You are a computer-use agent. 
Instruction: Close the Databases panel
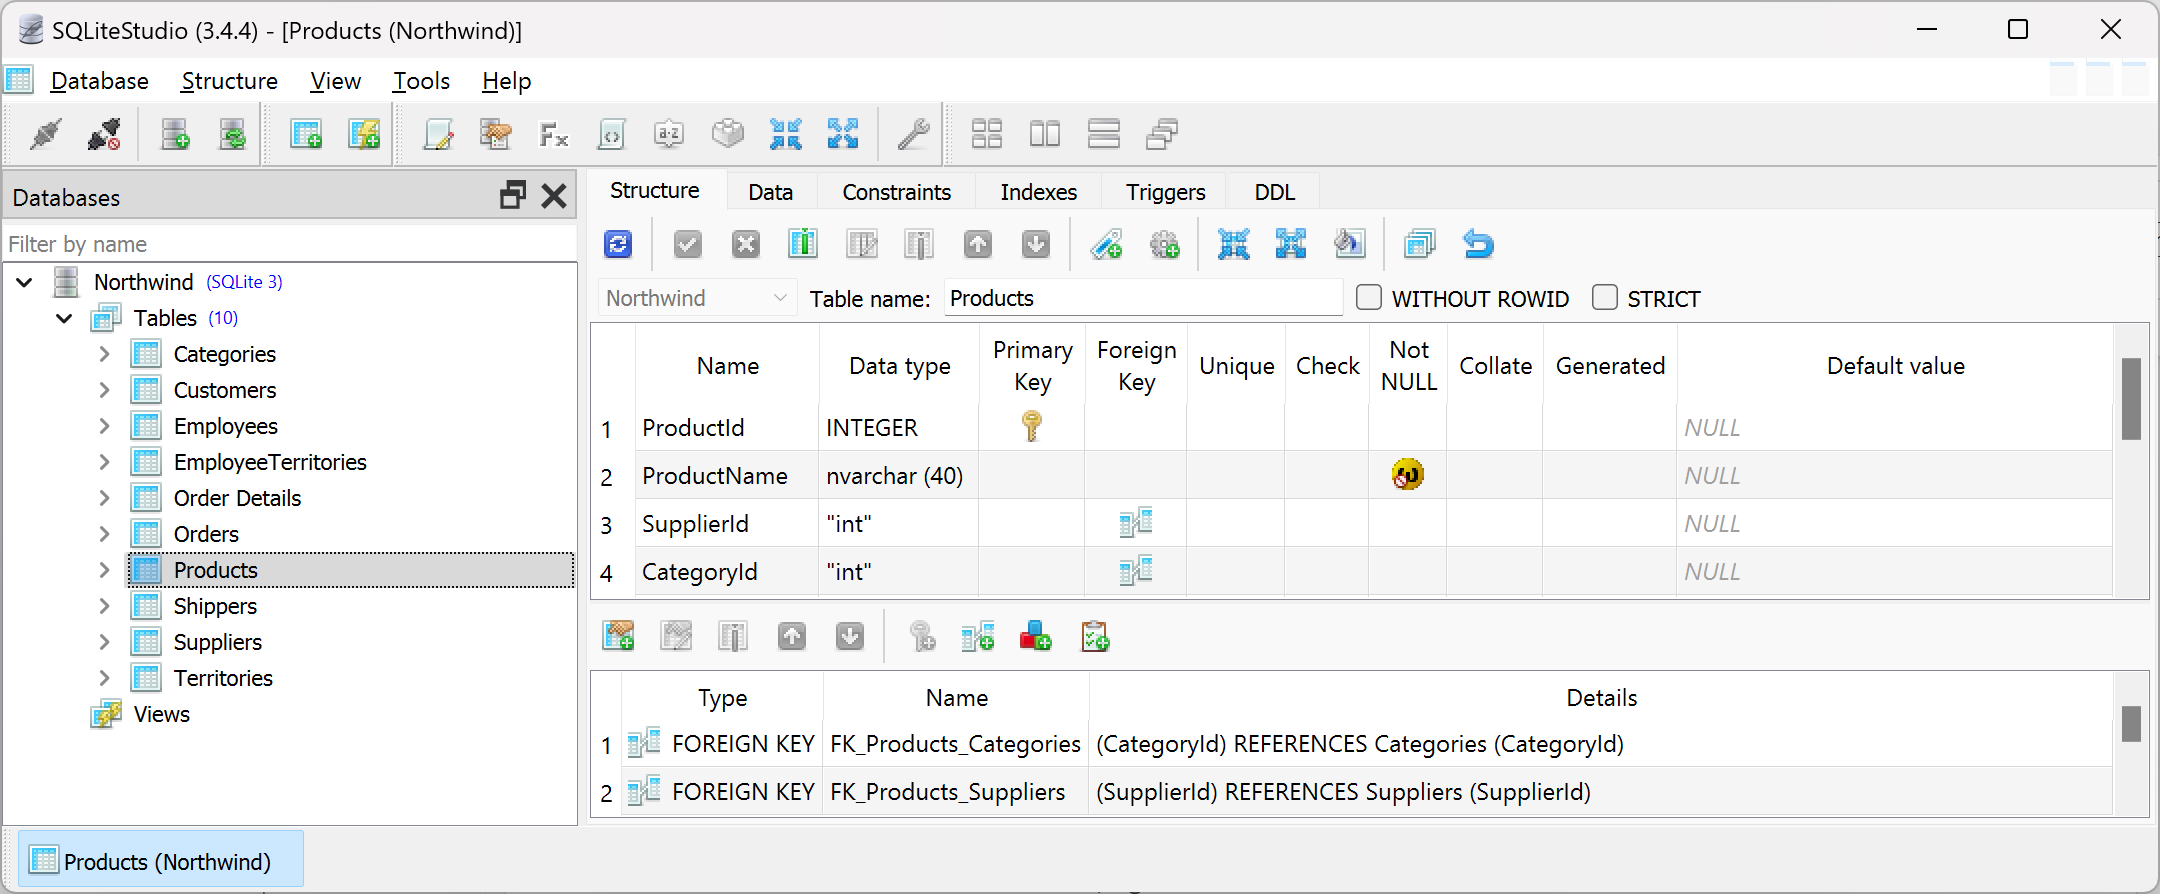[x=554, y=196]
